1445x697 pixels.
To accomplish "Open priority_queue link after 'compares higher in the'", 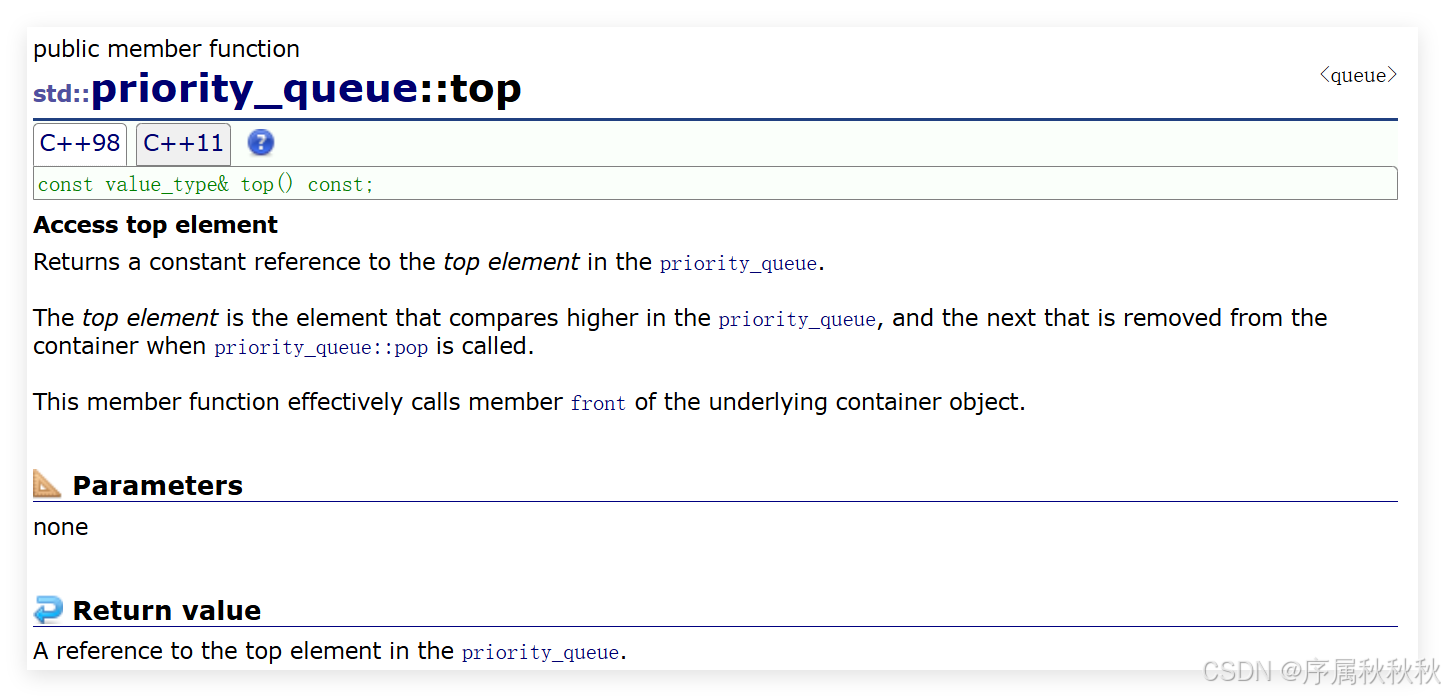I will tap(797, 320).
